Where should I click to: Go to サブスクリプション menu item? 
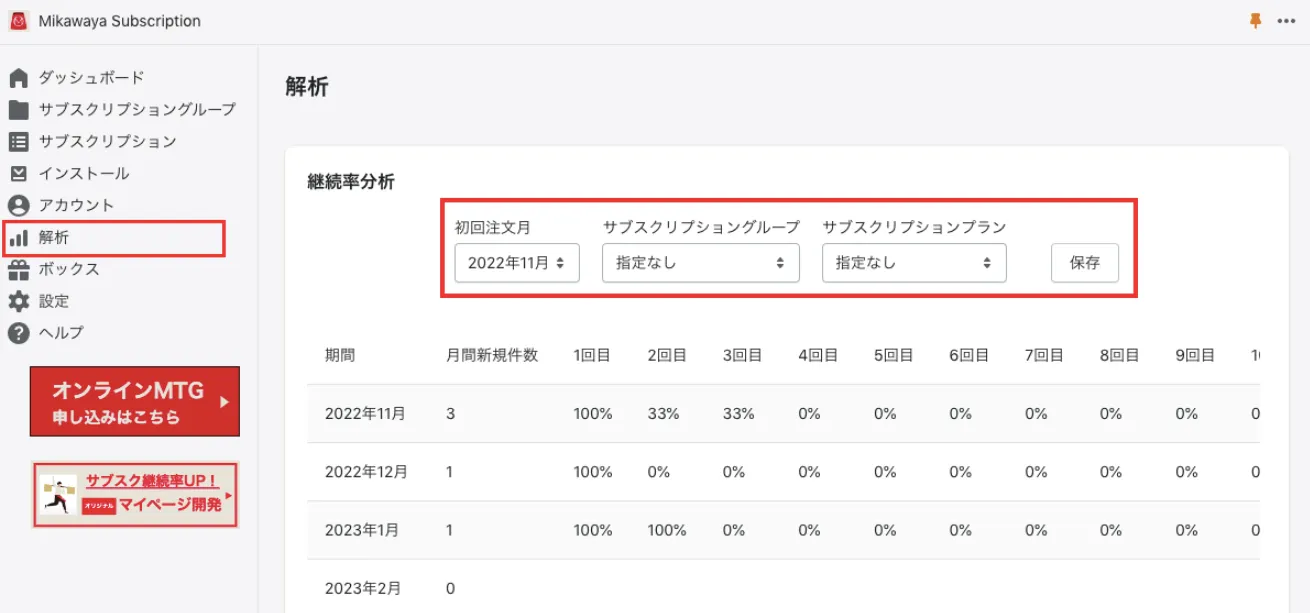[107, 142]
